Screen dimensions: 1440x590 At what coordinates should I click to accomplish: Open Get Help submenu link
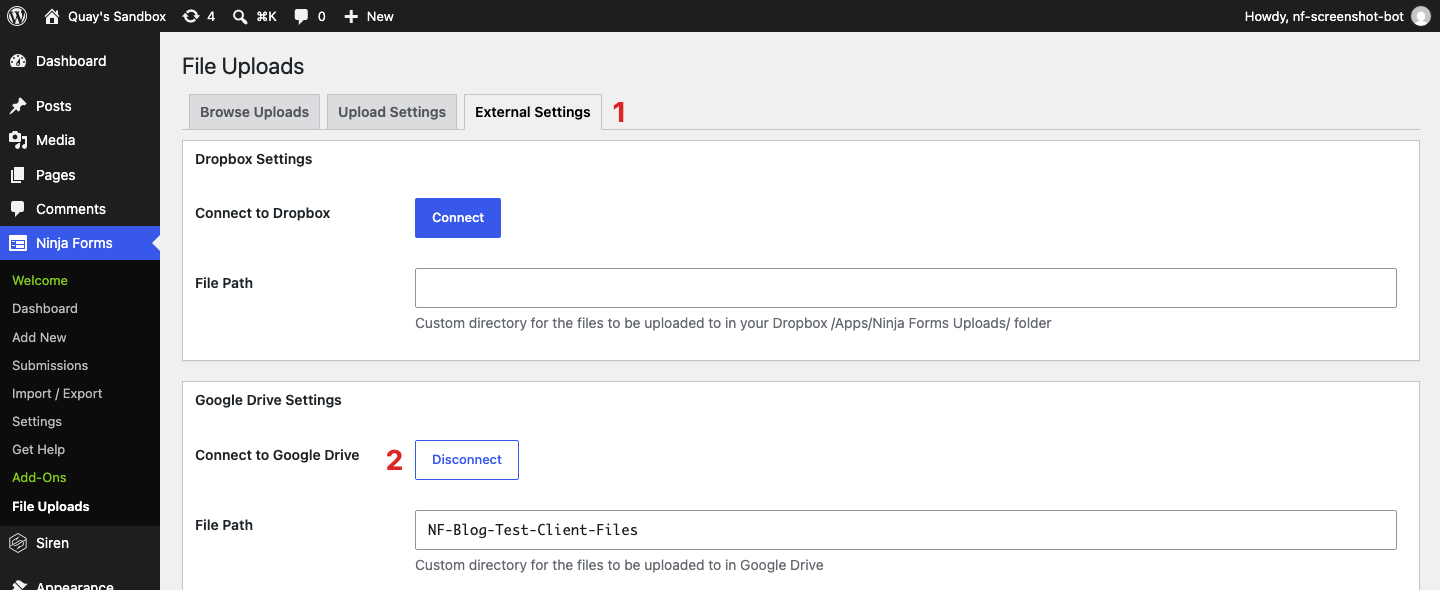[x=38, y=450]
